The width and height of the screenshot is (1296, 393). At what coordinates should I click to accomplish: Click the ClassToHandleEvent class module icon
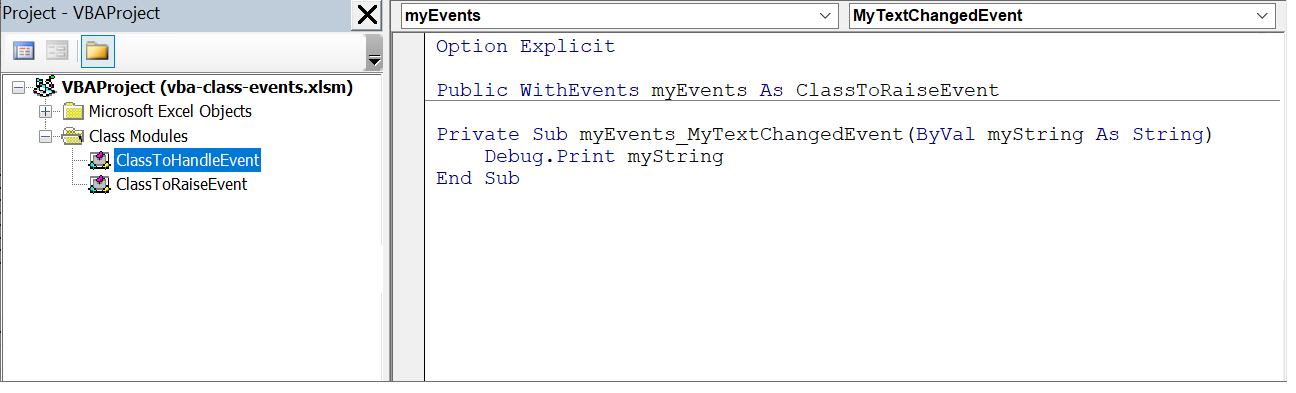(99, 160)
